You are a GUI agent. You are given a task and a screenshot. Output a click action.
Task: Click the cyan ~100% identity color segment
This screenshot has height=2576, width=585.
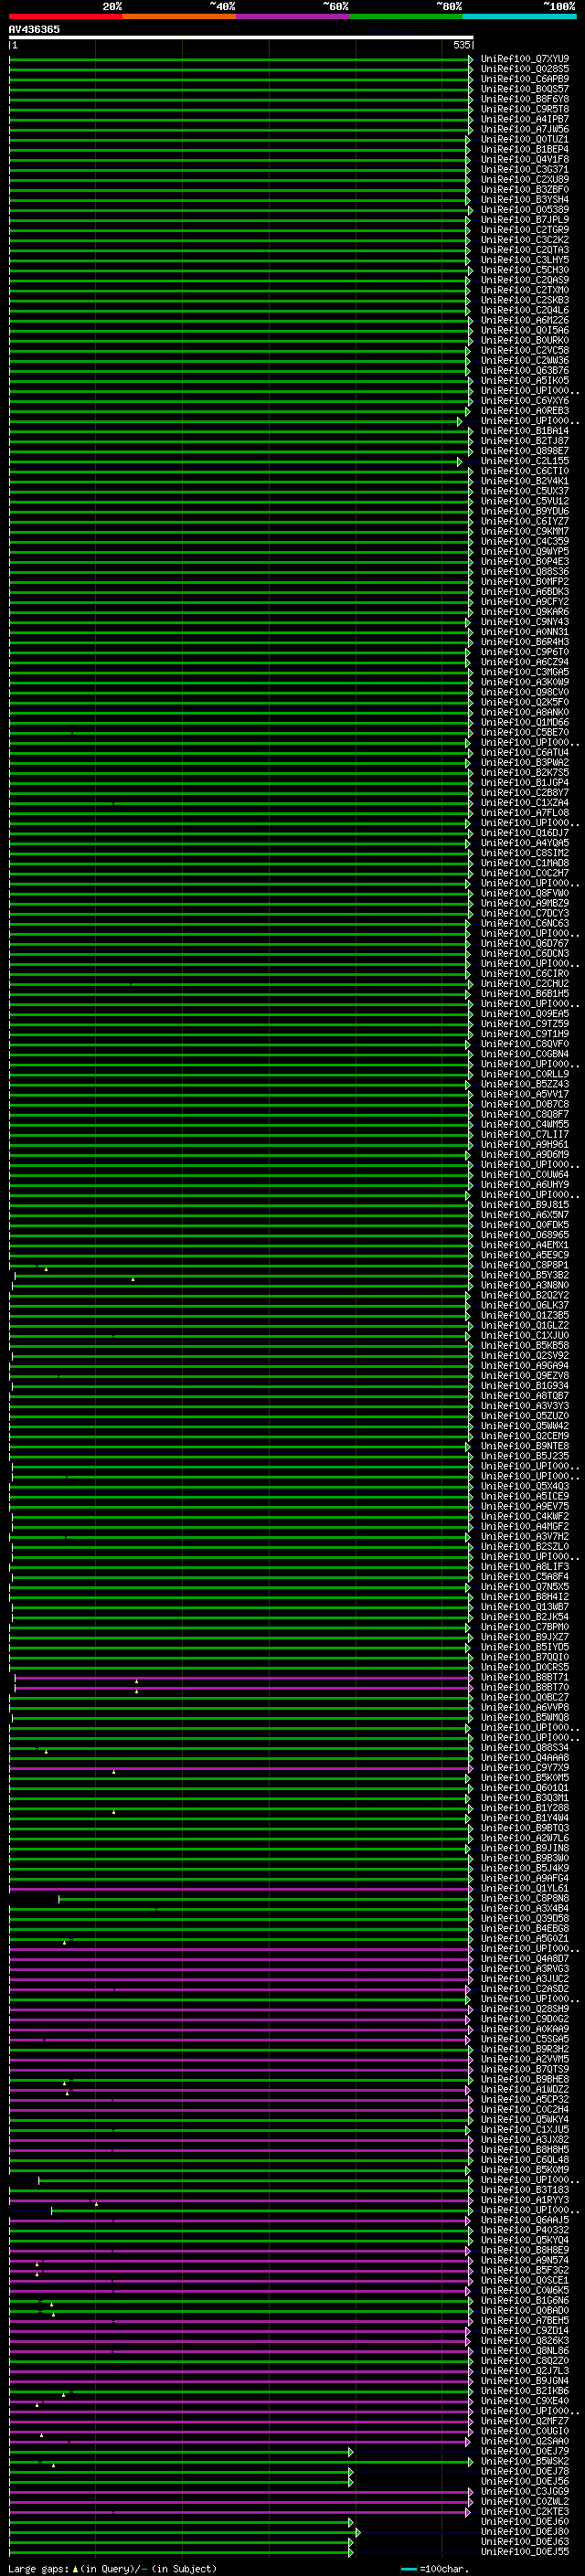tap(519, 16)
